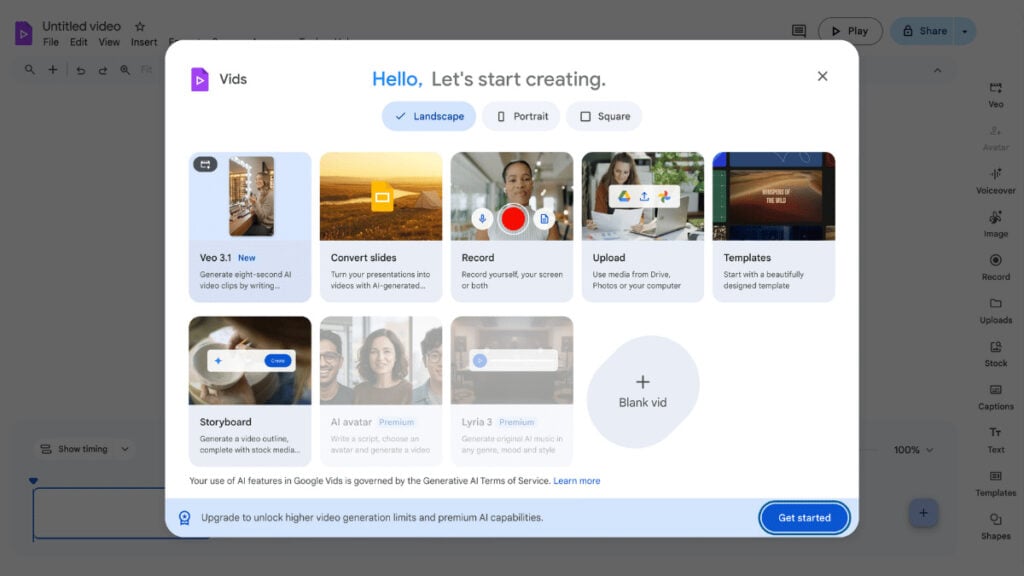Open the Record card
1024x576 pixels.
(x=512, y=227)
